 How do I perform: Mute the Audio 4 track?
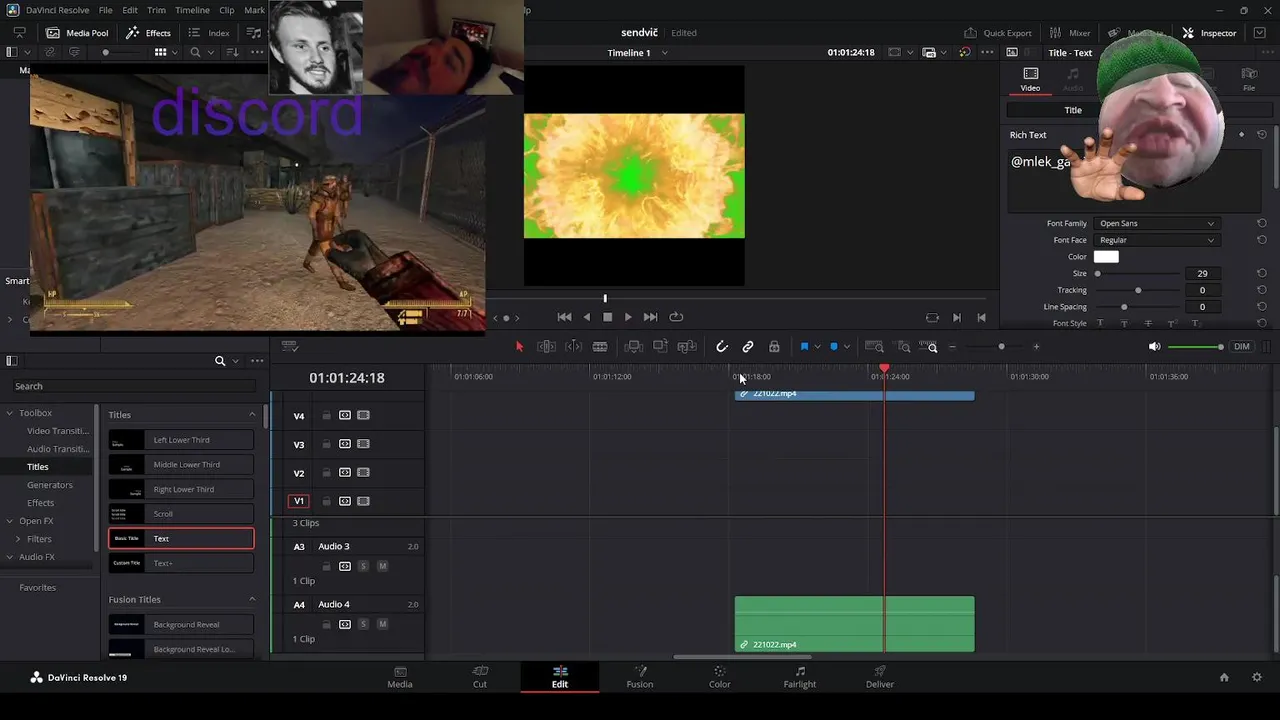tap(382, 624)
